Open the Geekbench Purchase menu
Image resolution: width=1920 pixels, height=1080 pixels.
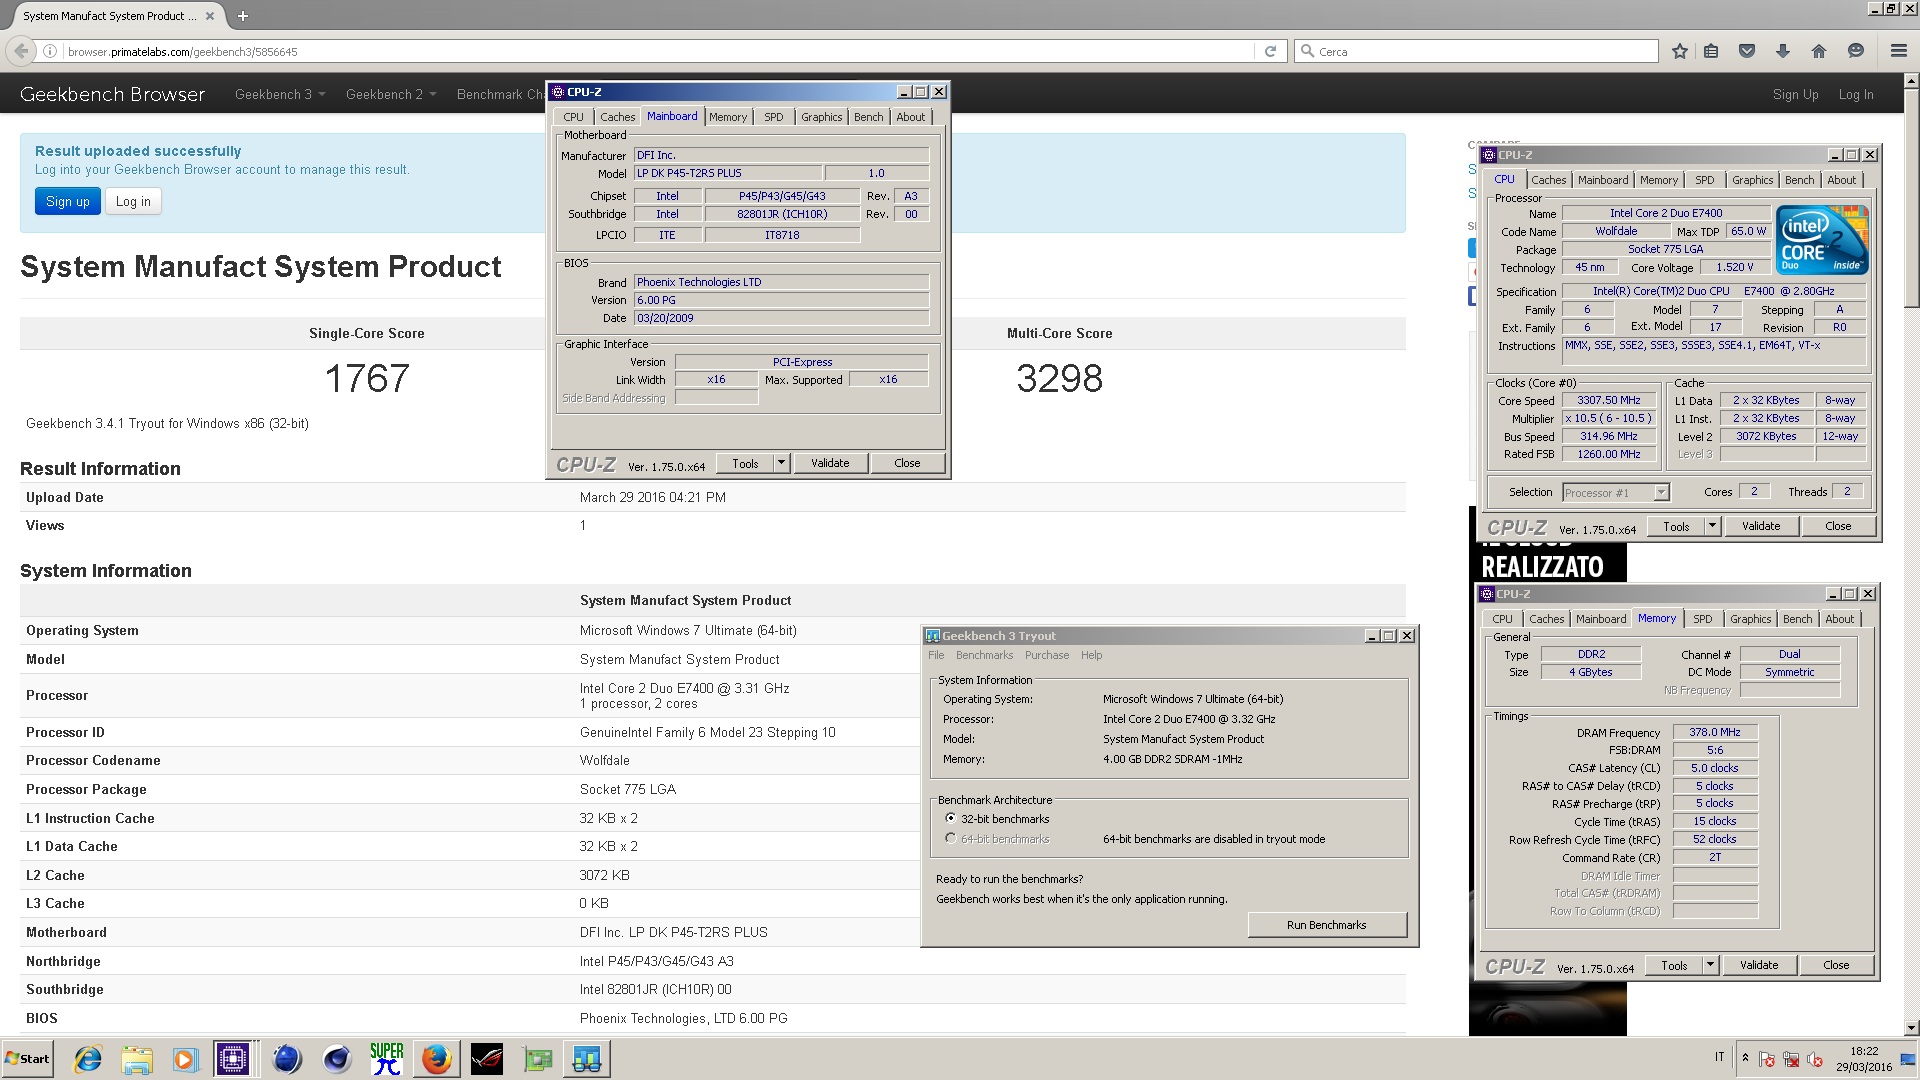(1047, 655)
